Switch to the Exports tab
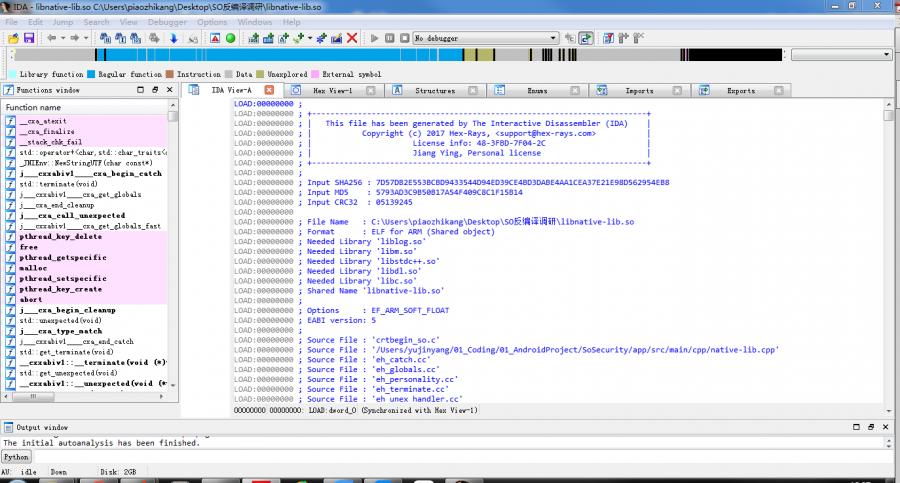The height and width of the screenshot is (483, 900). (740, 90)
